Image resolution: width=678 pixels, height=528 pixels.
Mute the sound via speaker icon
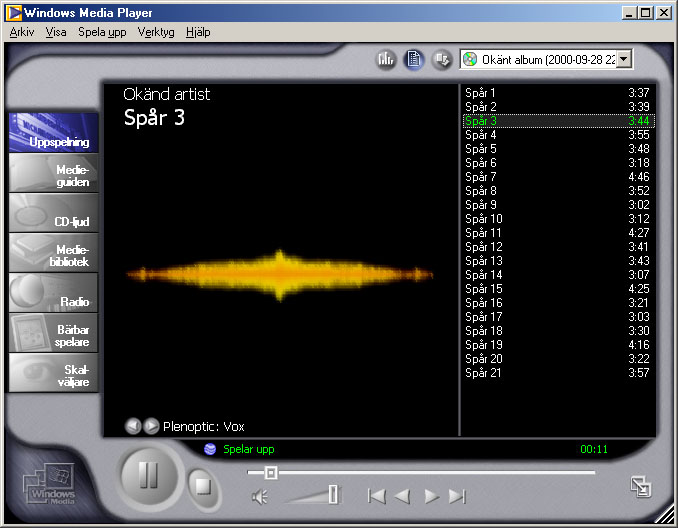260,496
